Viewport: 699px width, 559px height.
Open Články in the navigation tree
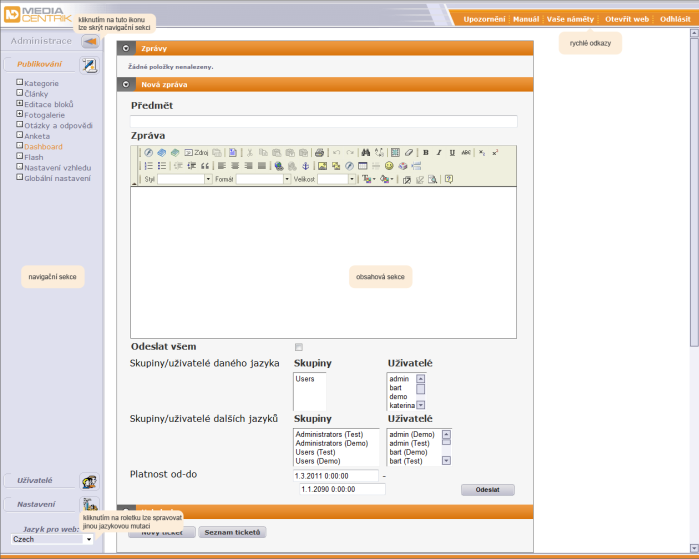pos(36,94)
